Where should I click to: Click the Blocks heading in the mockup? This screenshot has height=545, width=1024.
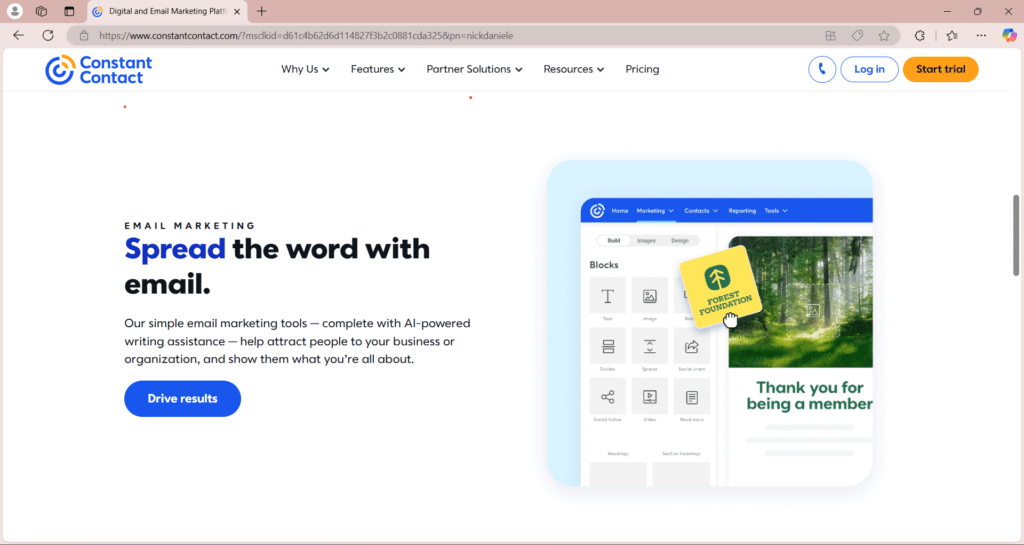pos(603,265)
